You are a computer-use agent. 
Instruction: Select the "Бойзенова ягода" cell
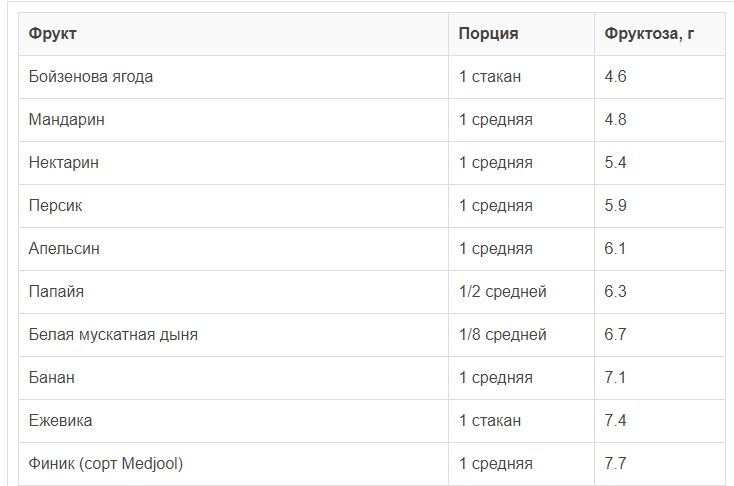[x=91, y=77]
